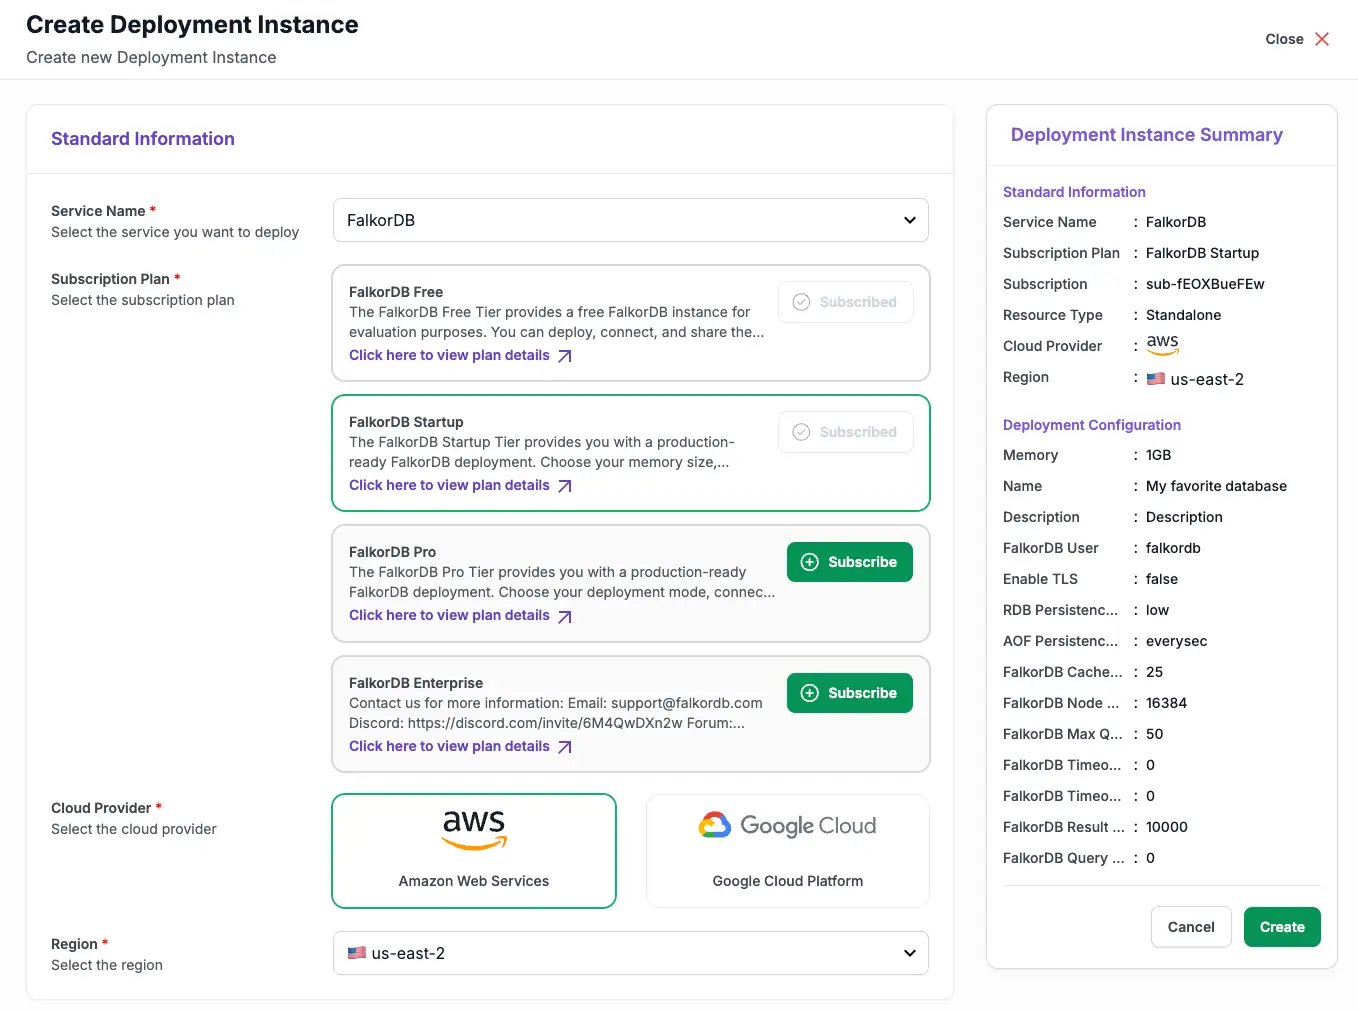Select the FalkorDB Free plan card

click(x=631, y=323)
